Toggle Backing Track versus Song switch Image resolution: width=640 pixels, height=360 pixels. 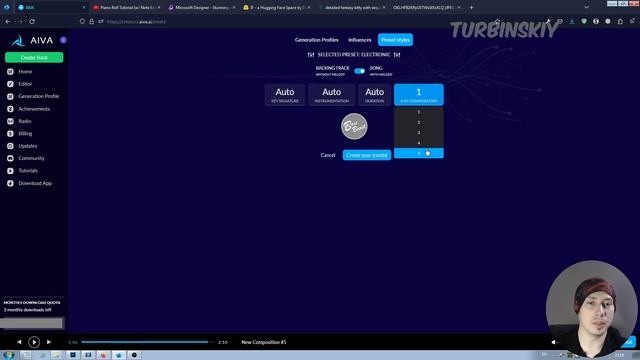pyautogui.click(x=359, y=71)
